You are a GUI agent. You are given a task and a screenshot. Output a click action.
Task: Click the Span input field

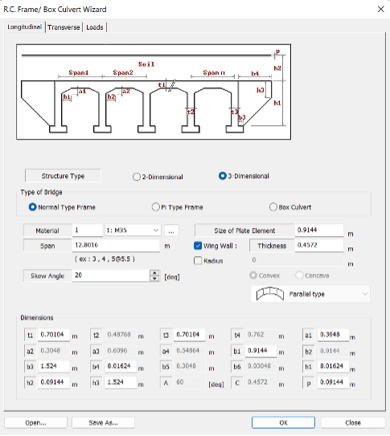(116, 245)
